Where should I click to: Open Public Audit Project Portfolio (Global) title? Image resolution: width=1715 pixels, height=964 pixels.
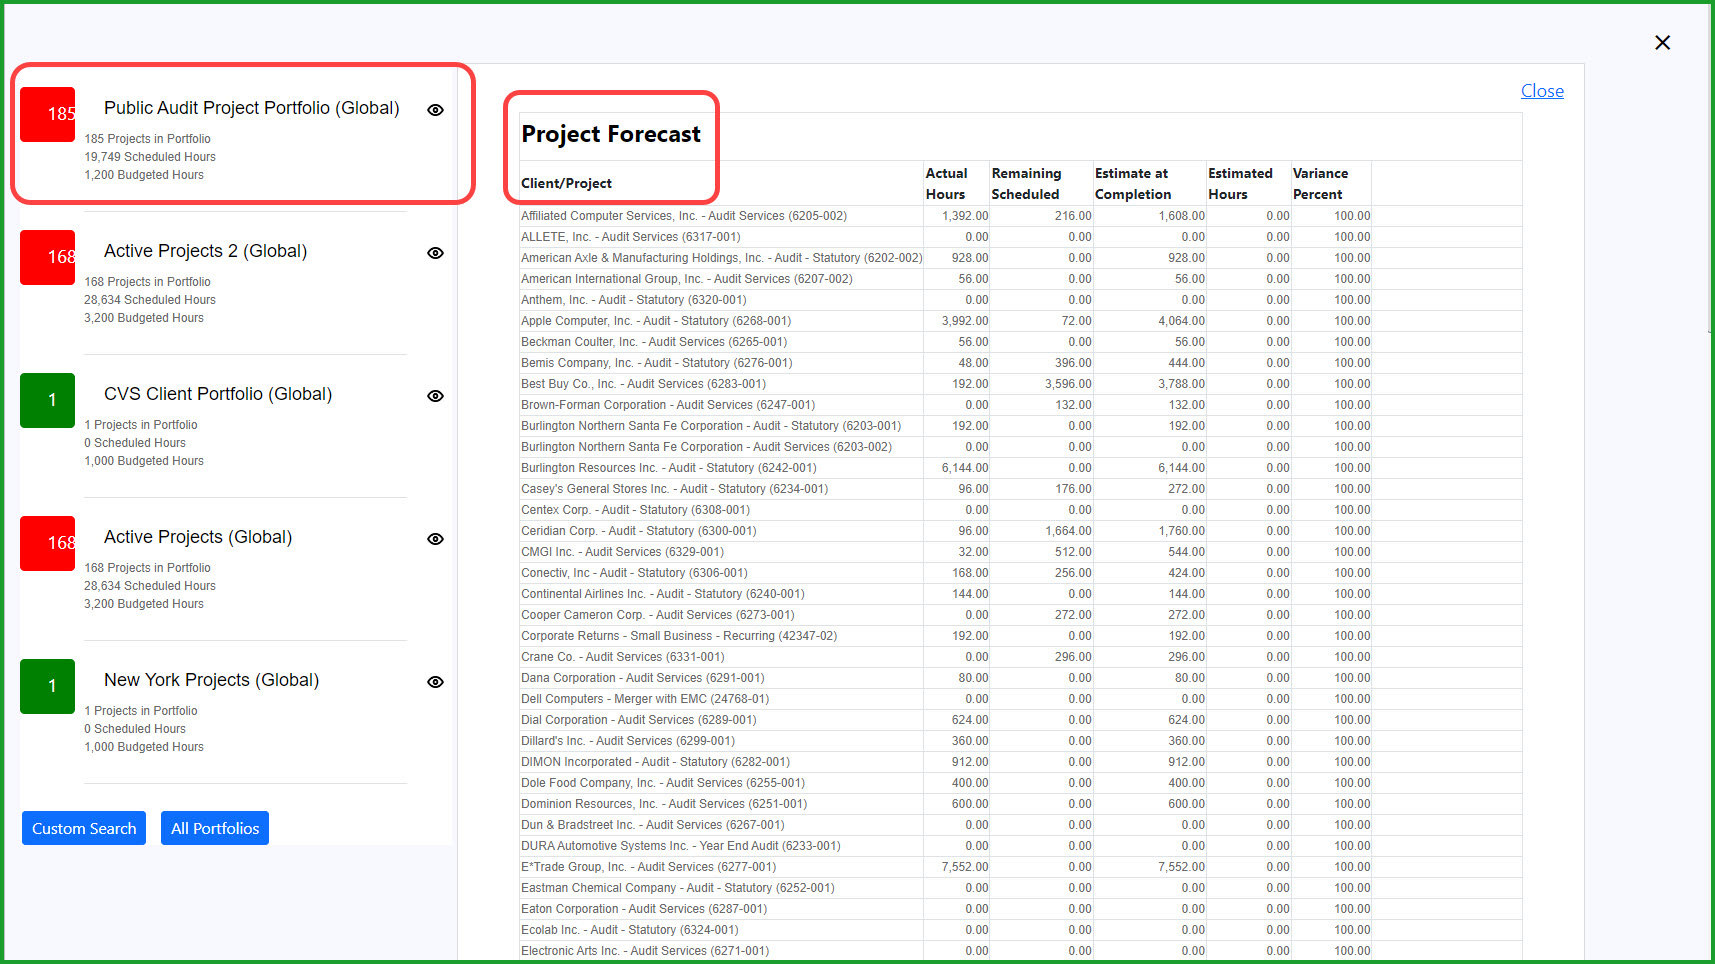point(252,108)
